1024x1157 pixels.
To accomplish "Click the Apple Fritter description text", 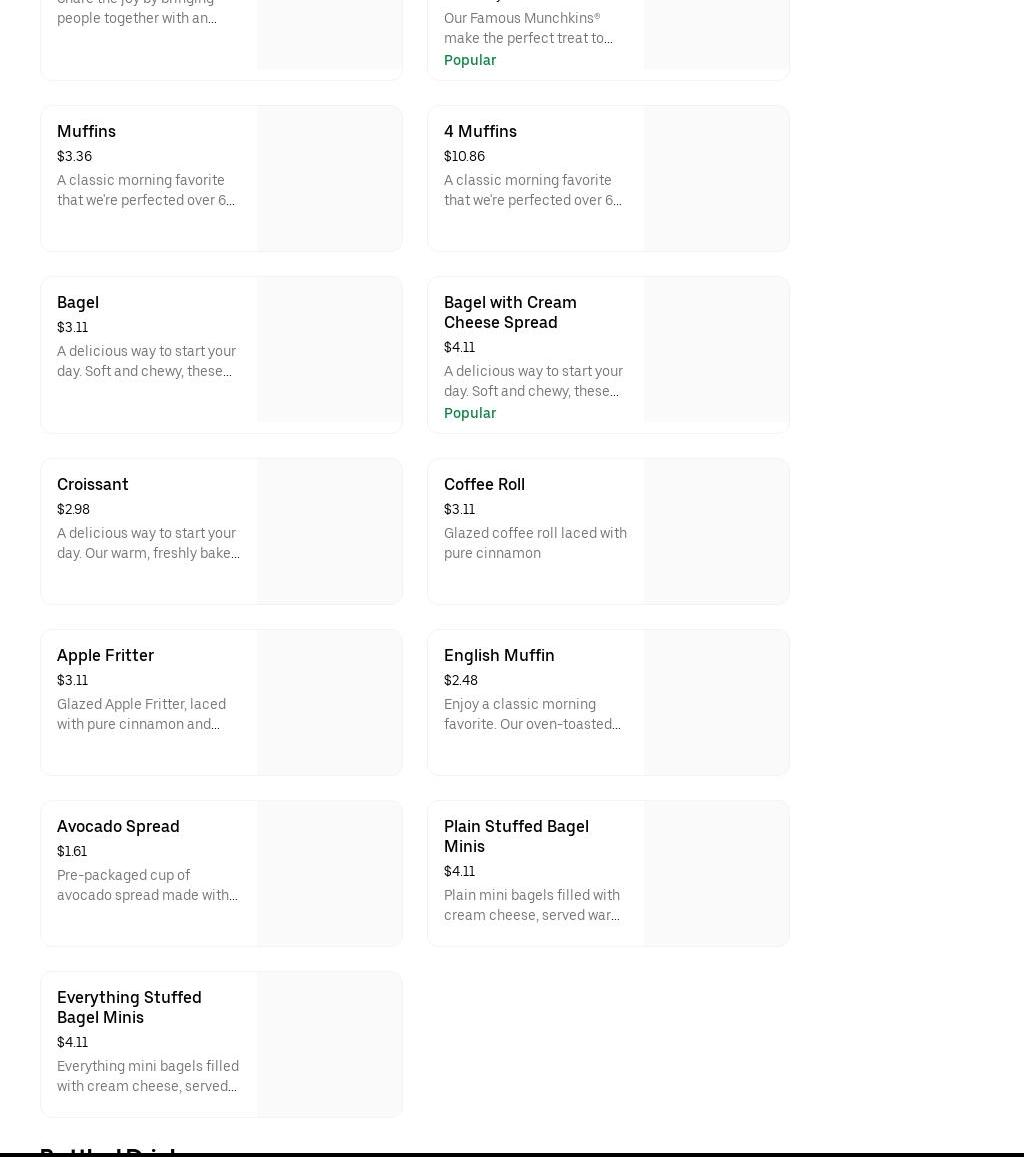I will 141,714.
